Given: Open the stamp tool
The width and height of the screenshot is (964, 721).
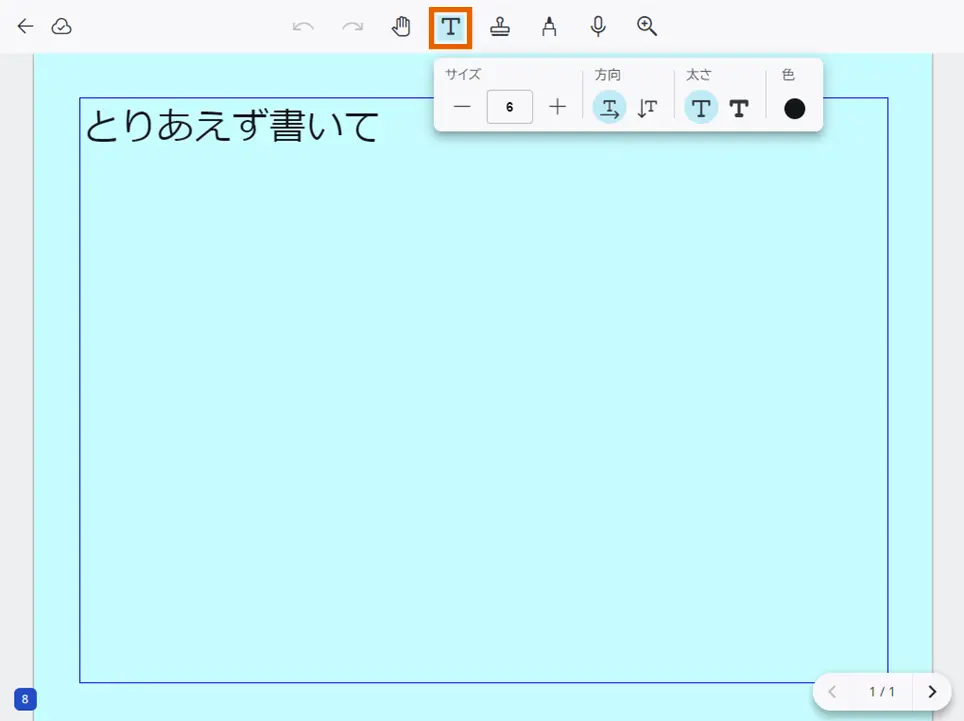Looking at the screenshot, I should (500, 26).
